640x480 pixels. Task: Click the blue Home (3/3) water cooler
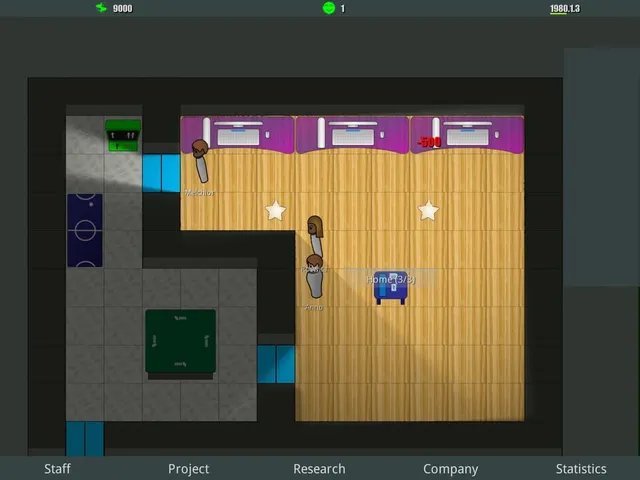tap(391, 288)
